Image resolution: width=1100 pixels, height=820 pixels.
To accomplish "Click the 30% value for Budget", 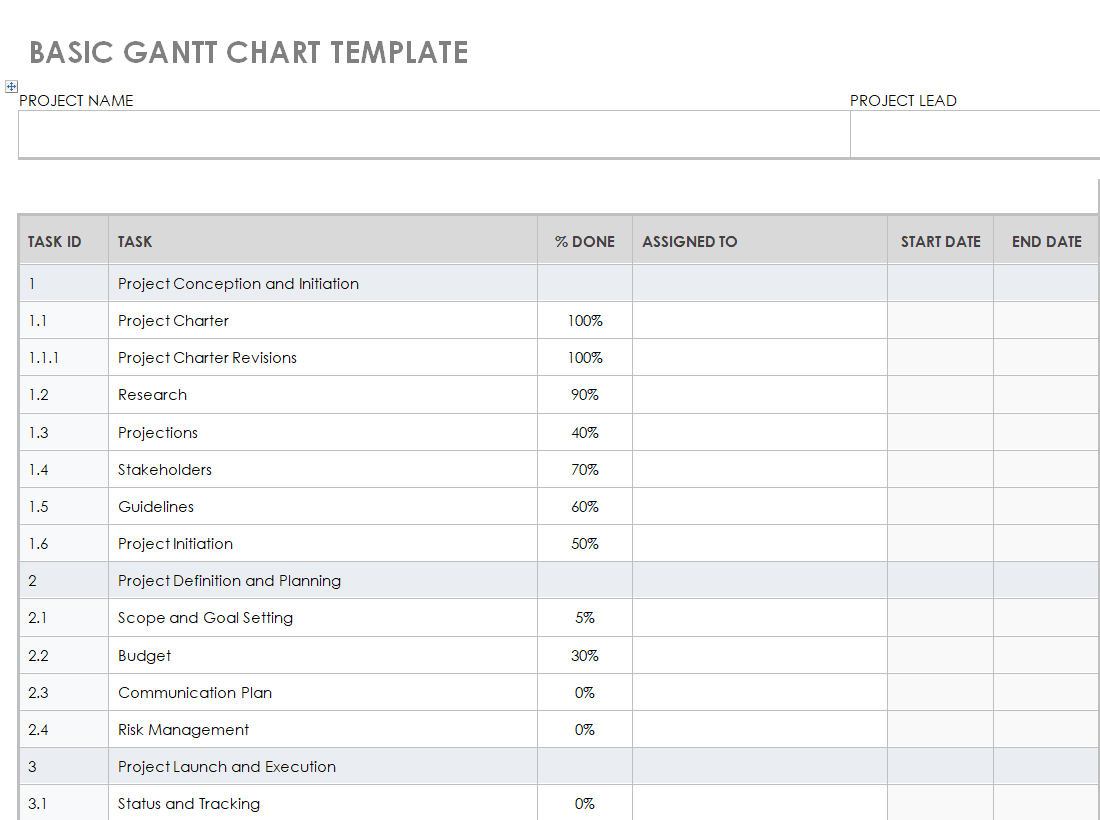I will tap(584, 656).
